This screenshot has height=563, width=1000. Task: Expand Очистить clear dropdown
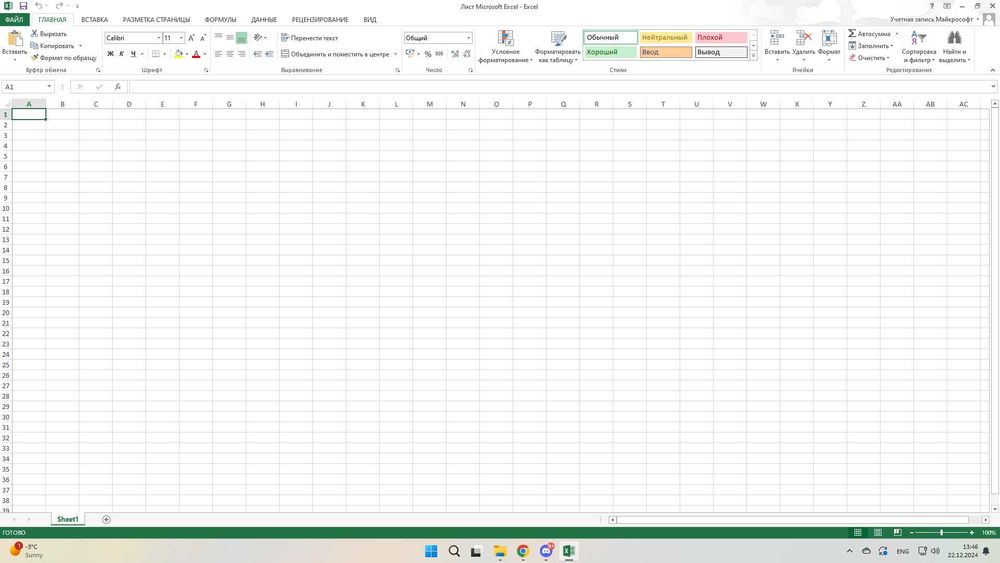(888, 58)
